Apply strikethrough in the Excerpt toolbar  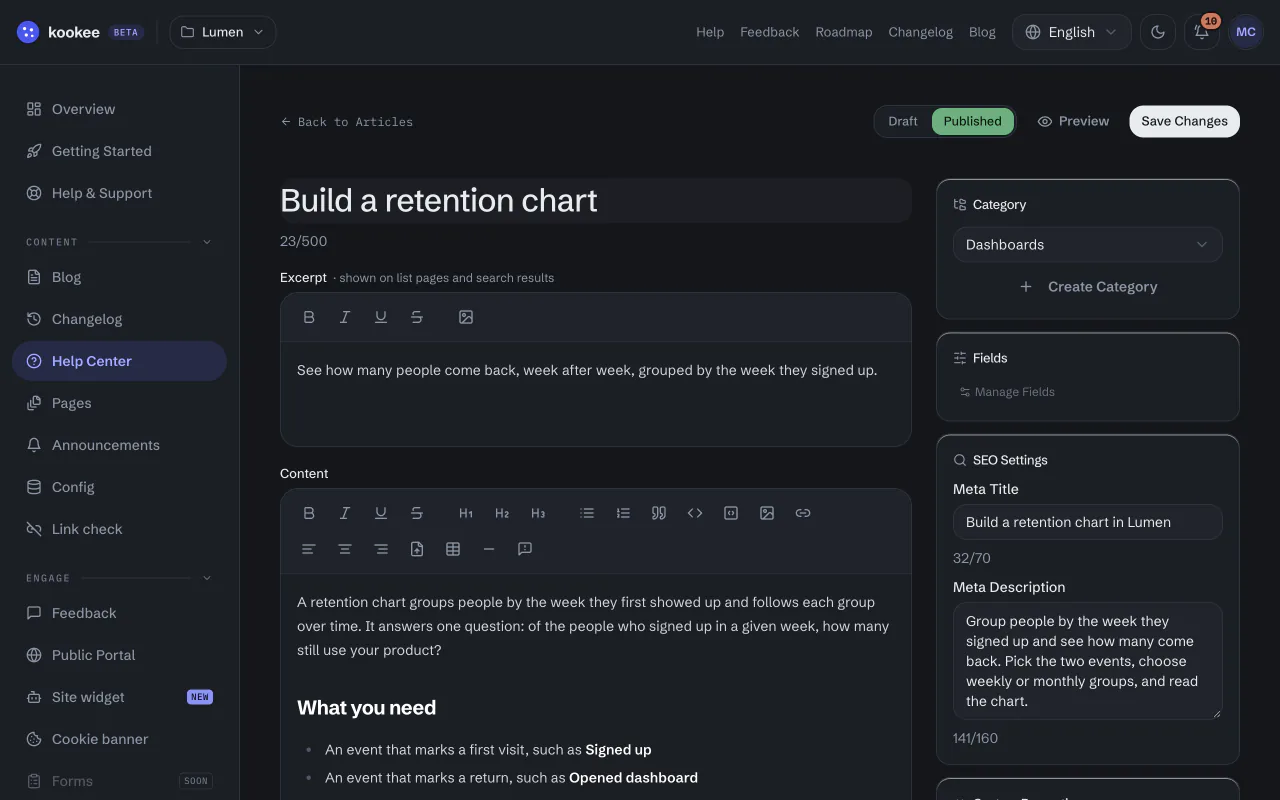pos(417,317)
